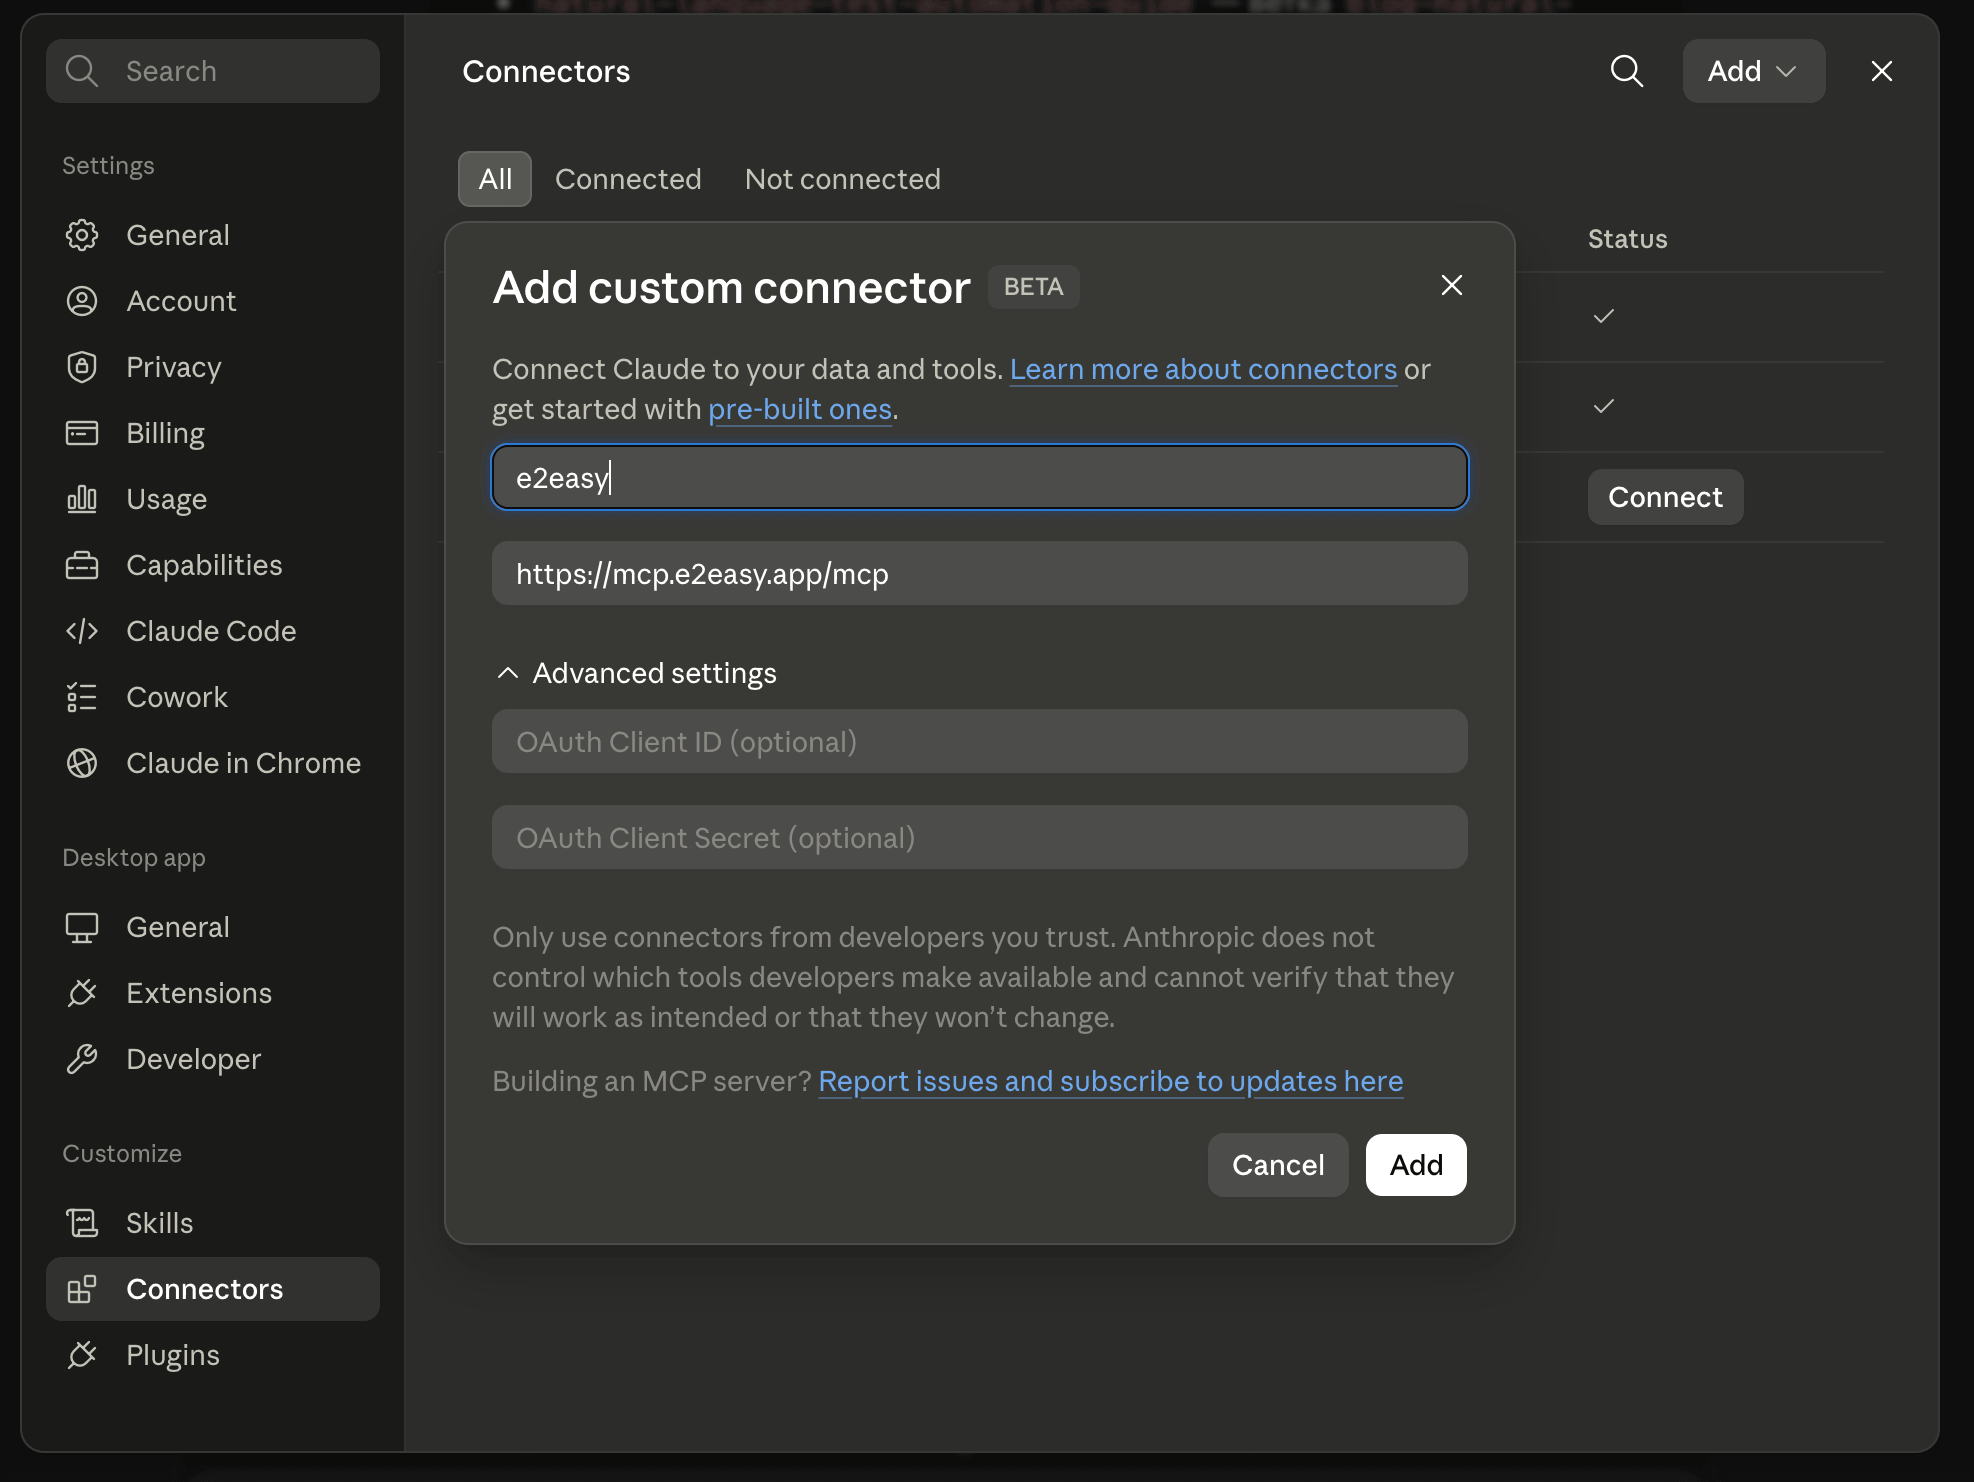This screenshot has height=1482, width=1974.
Task: Open Skills page under Customize
Action: 212,1223
